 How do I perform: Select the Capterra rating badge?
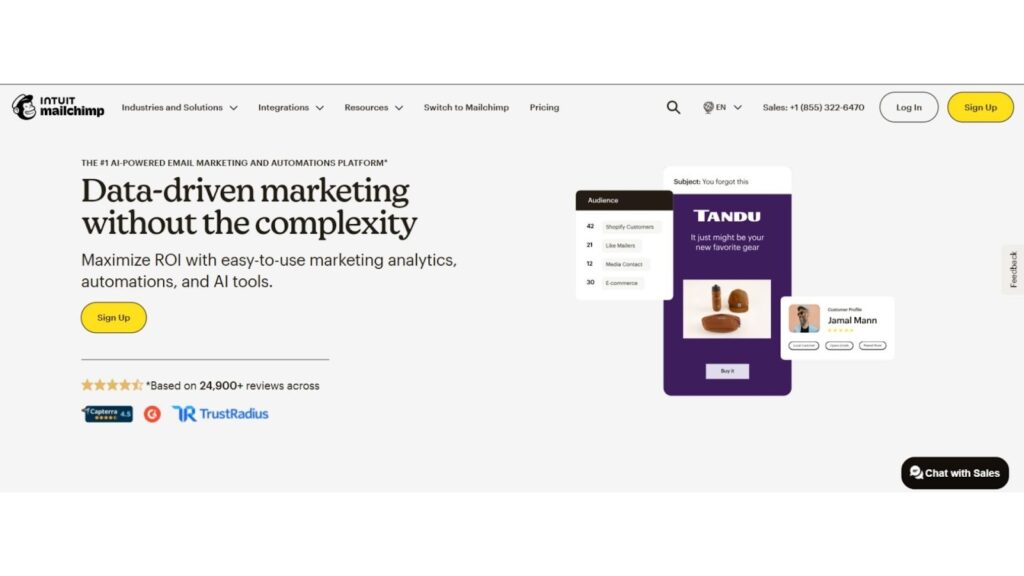pyautogui.click(x=106, y=413)
